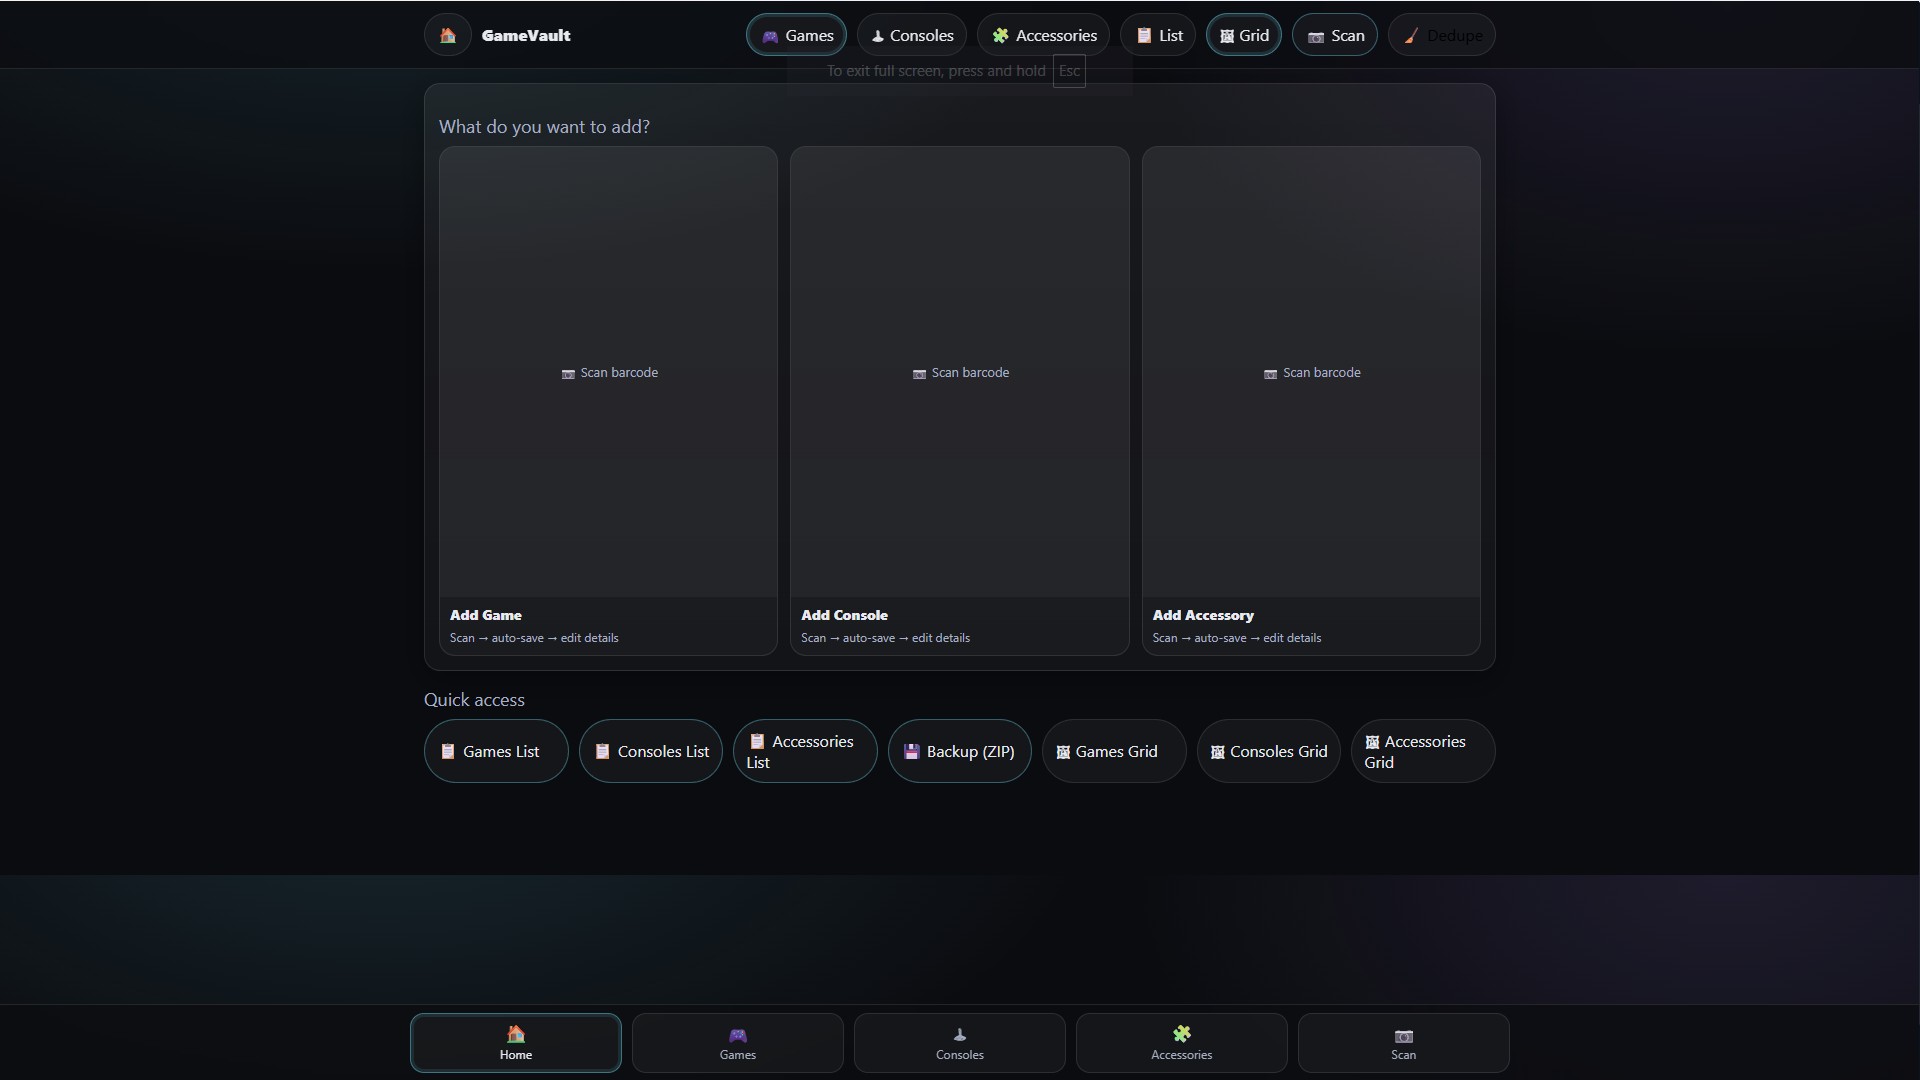
Task: Open Games List from Quick access
Action: 495,751
